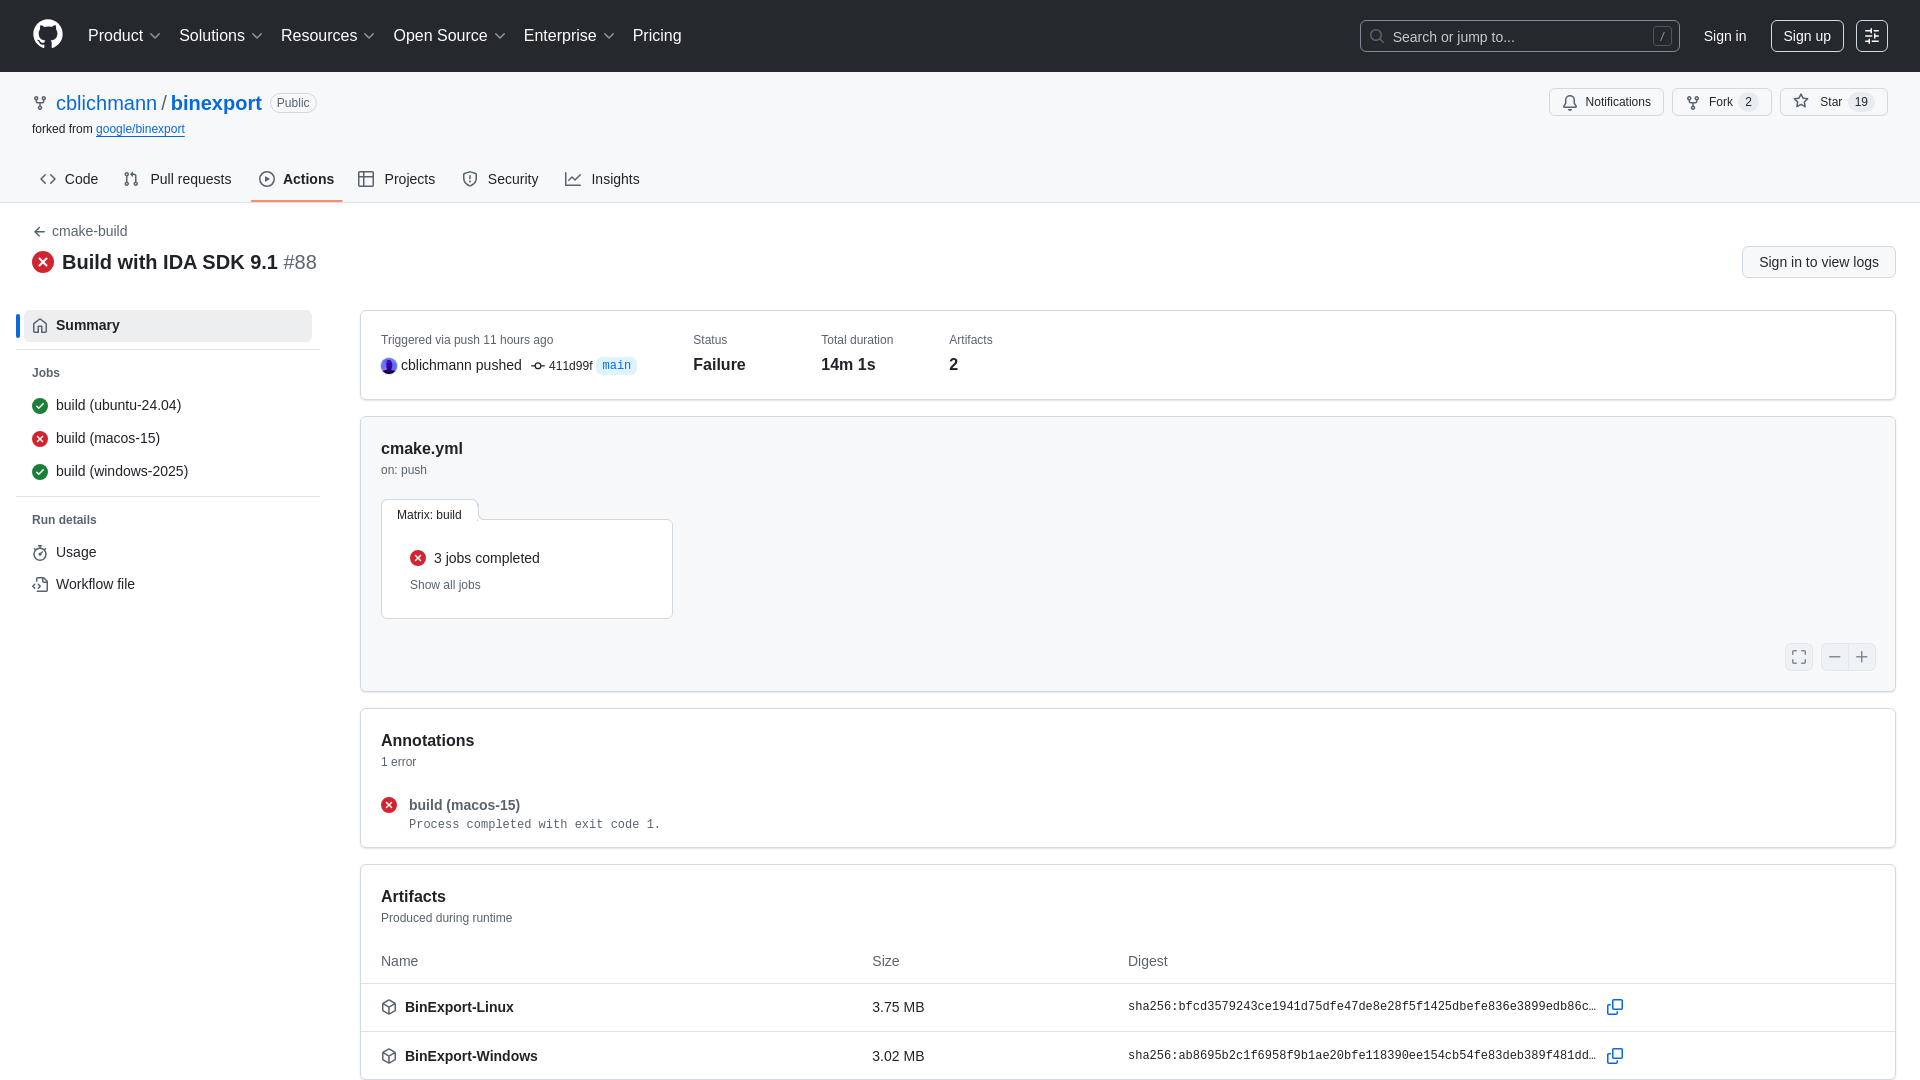The height and width of the screenshot is (1080, 1920).
Task: Copy the BinExport-Linux digest hash
Action: 1615,1007
